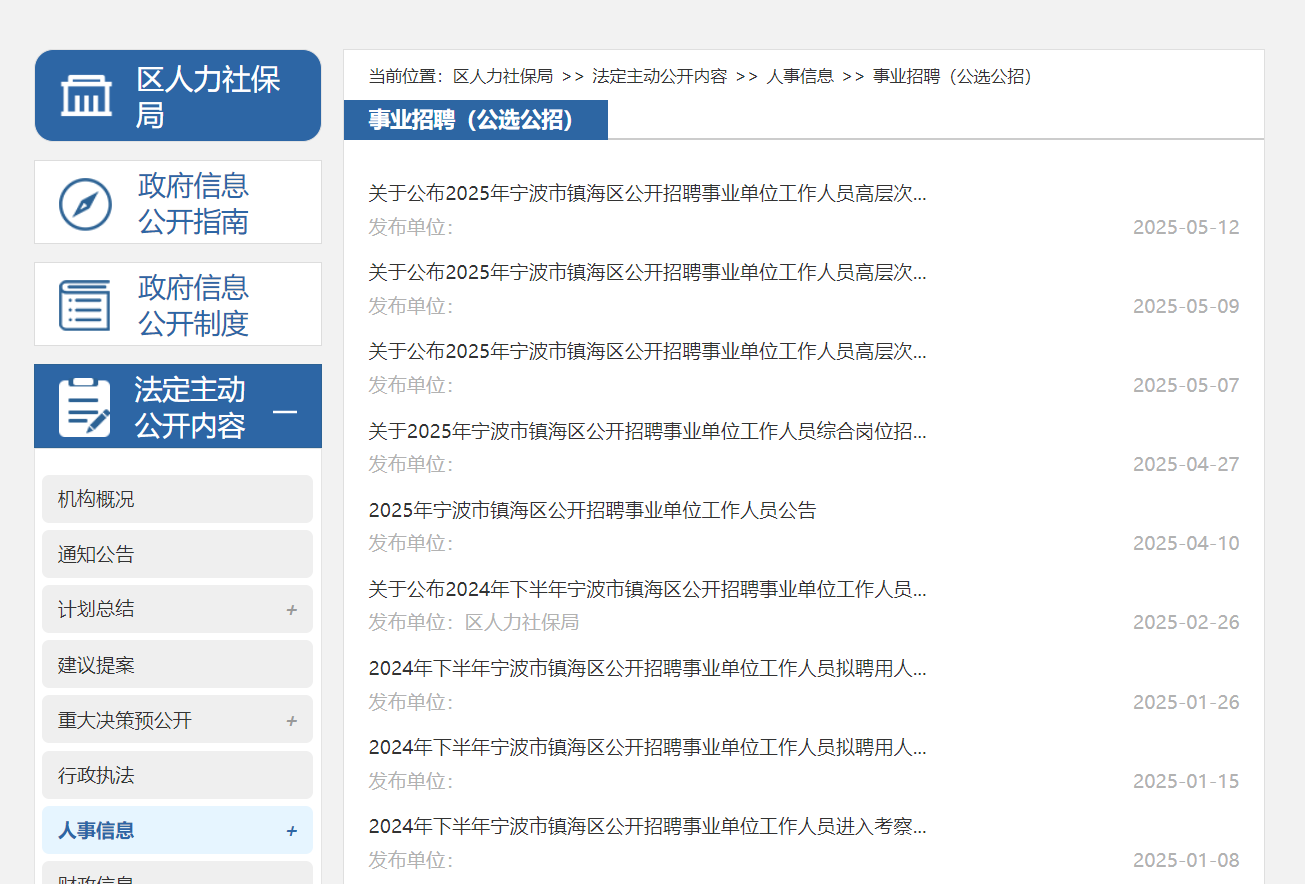The image size is (1305, 884).
Task: Click the compass icon for 政府信息公开指南
Action: coord(85,204)
